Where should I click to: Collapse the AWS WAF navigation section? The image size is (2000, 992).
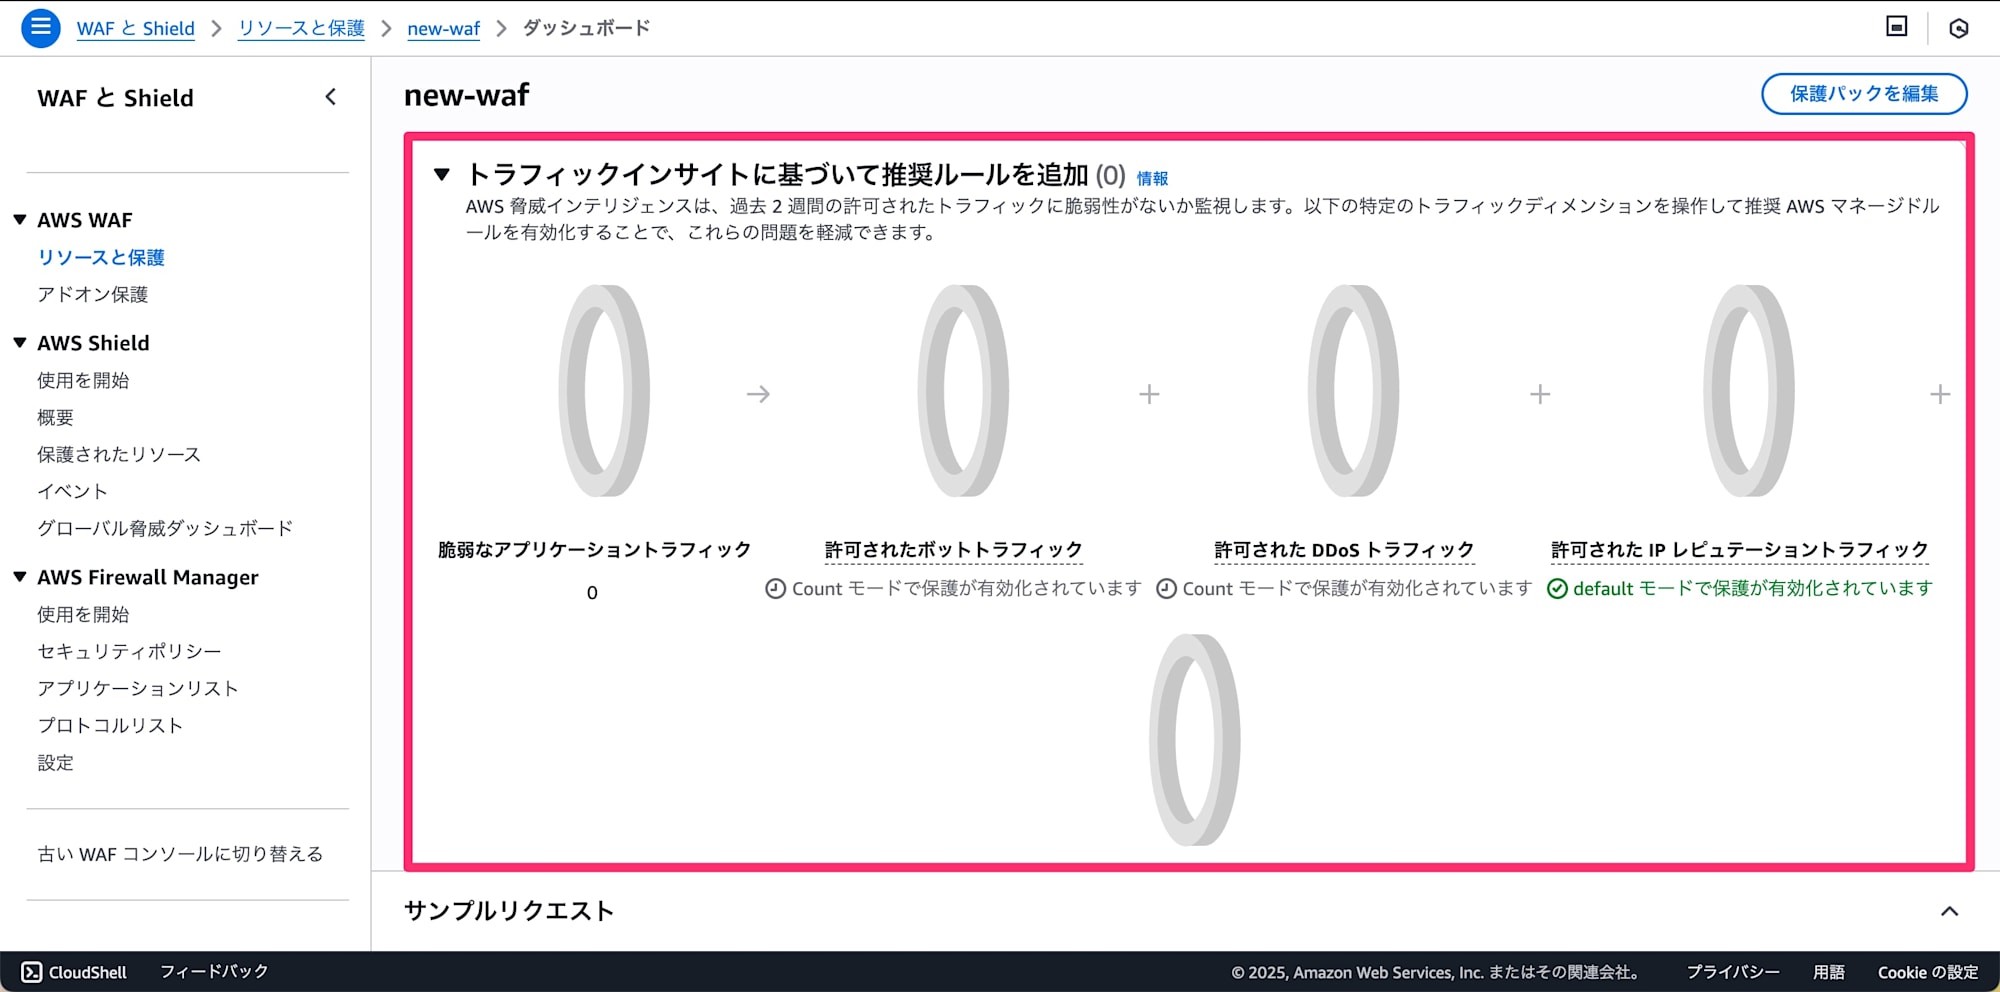[19, 220]
